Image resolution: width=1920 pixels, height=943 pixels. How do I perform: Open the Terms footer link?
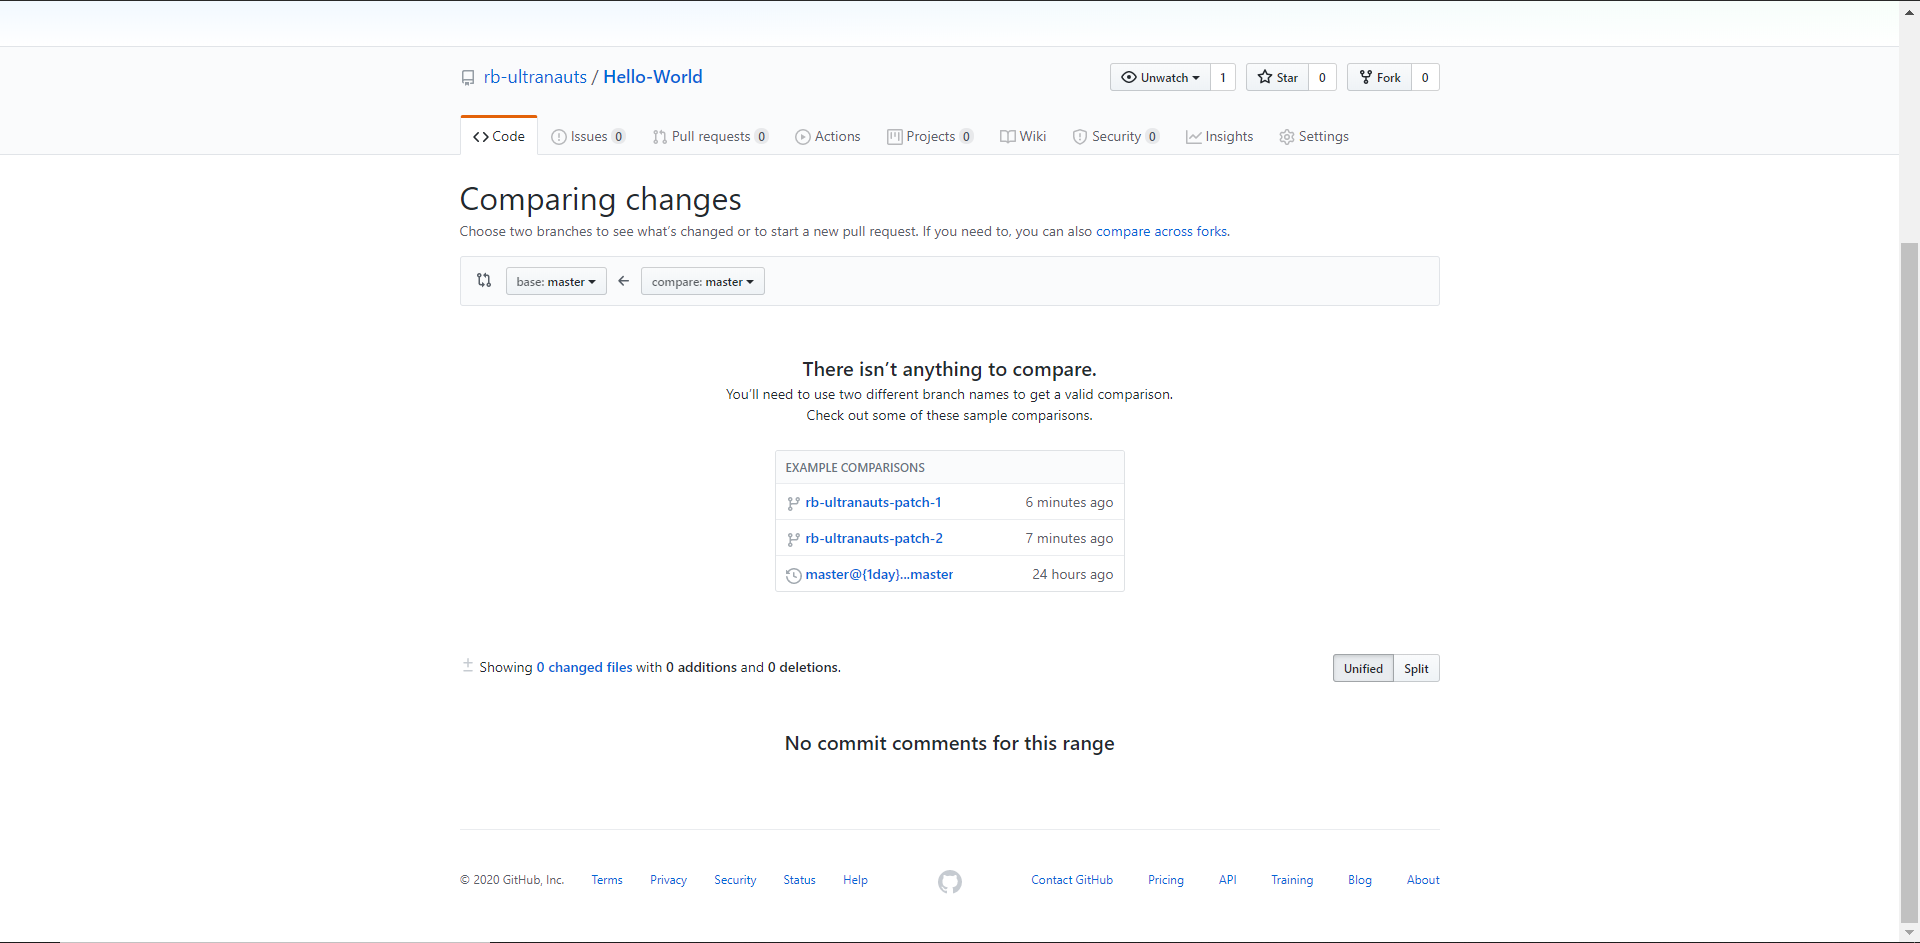point(607,880)
